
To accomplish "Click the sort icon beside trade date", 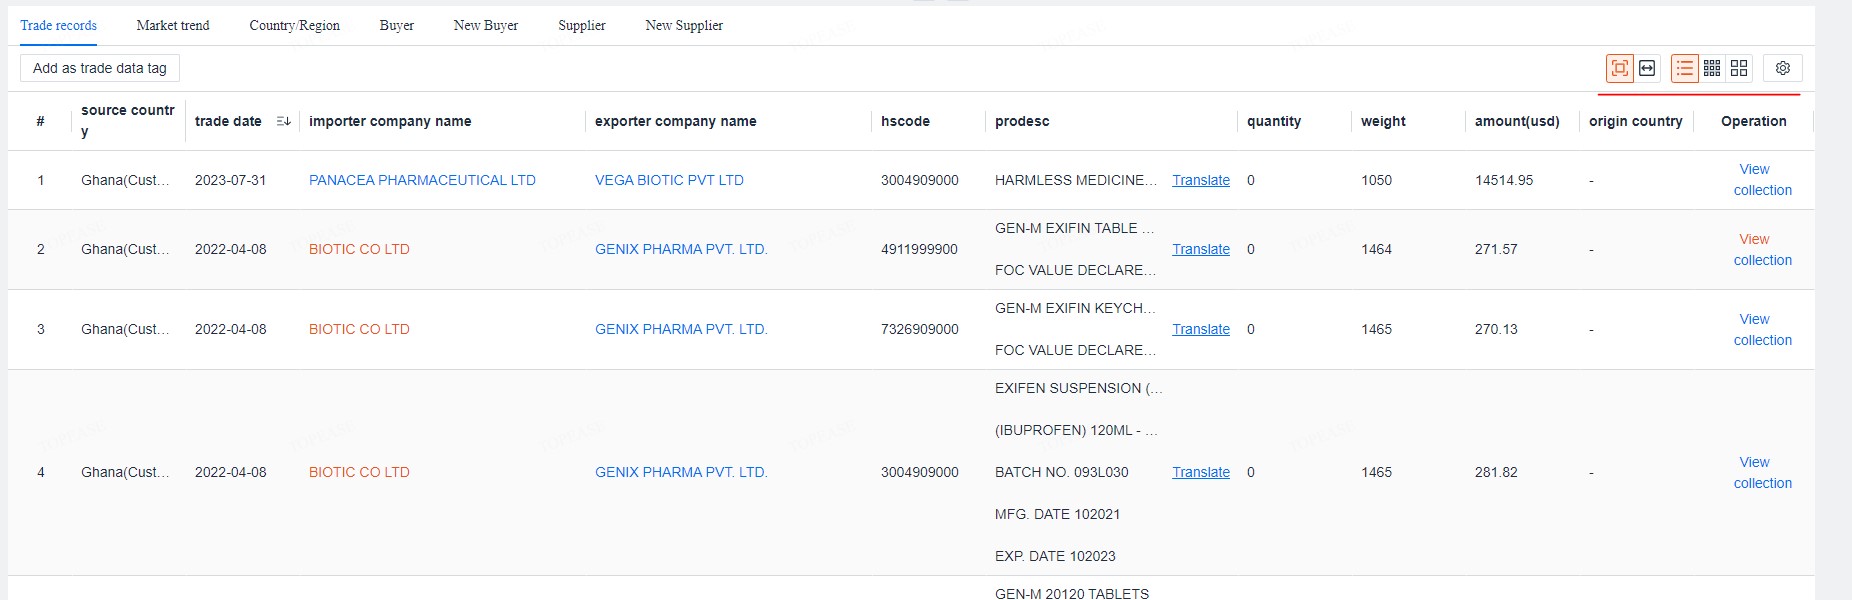I will (x=283, y=121).
